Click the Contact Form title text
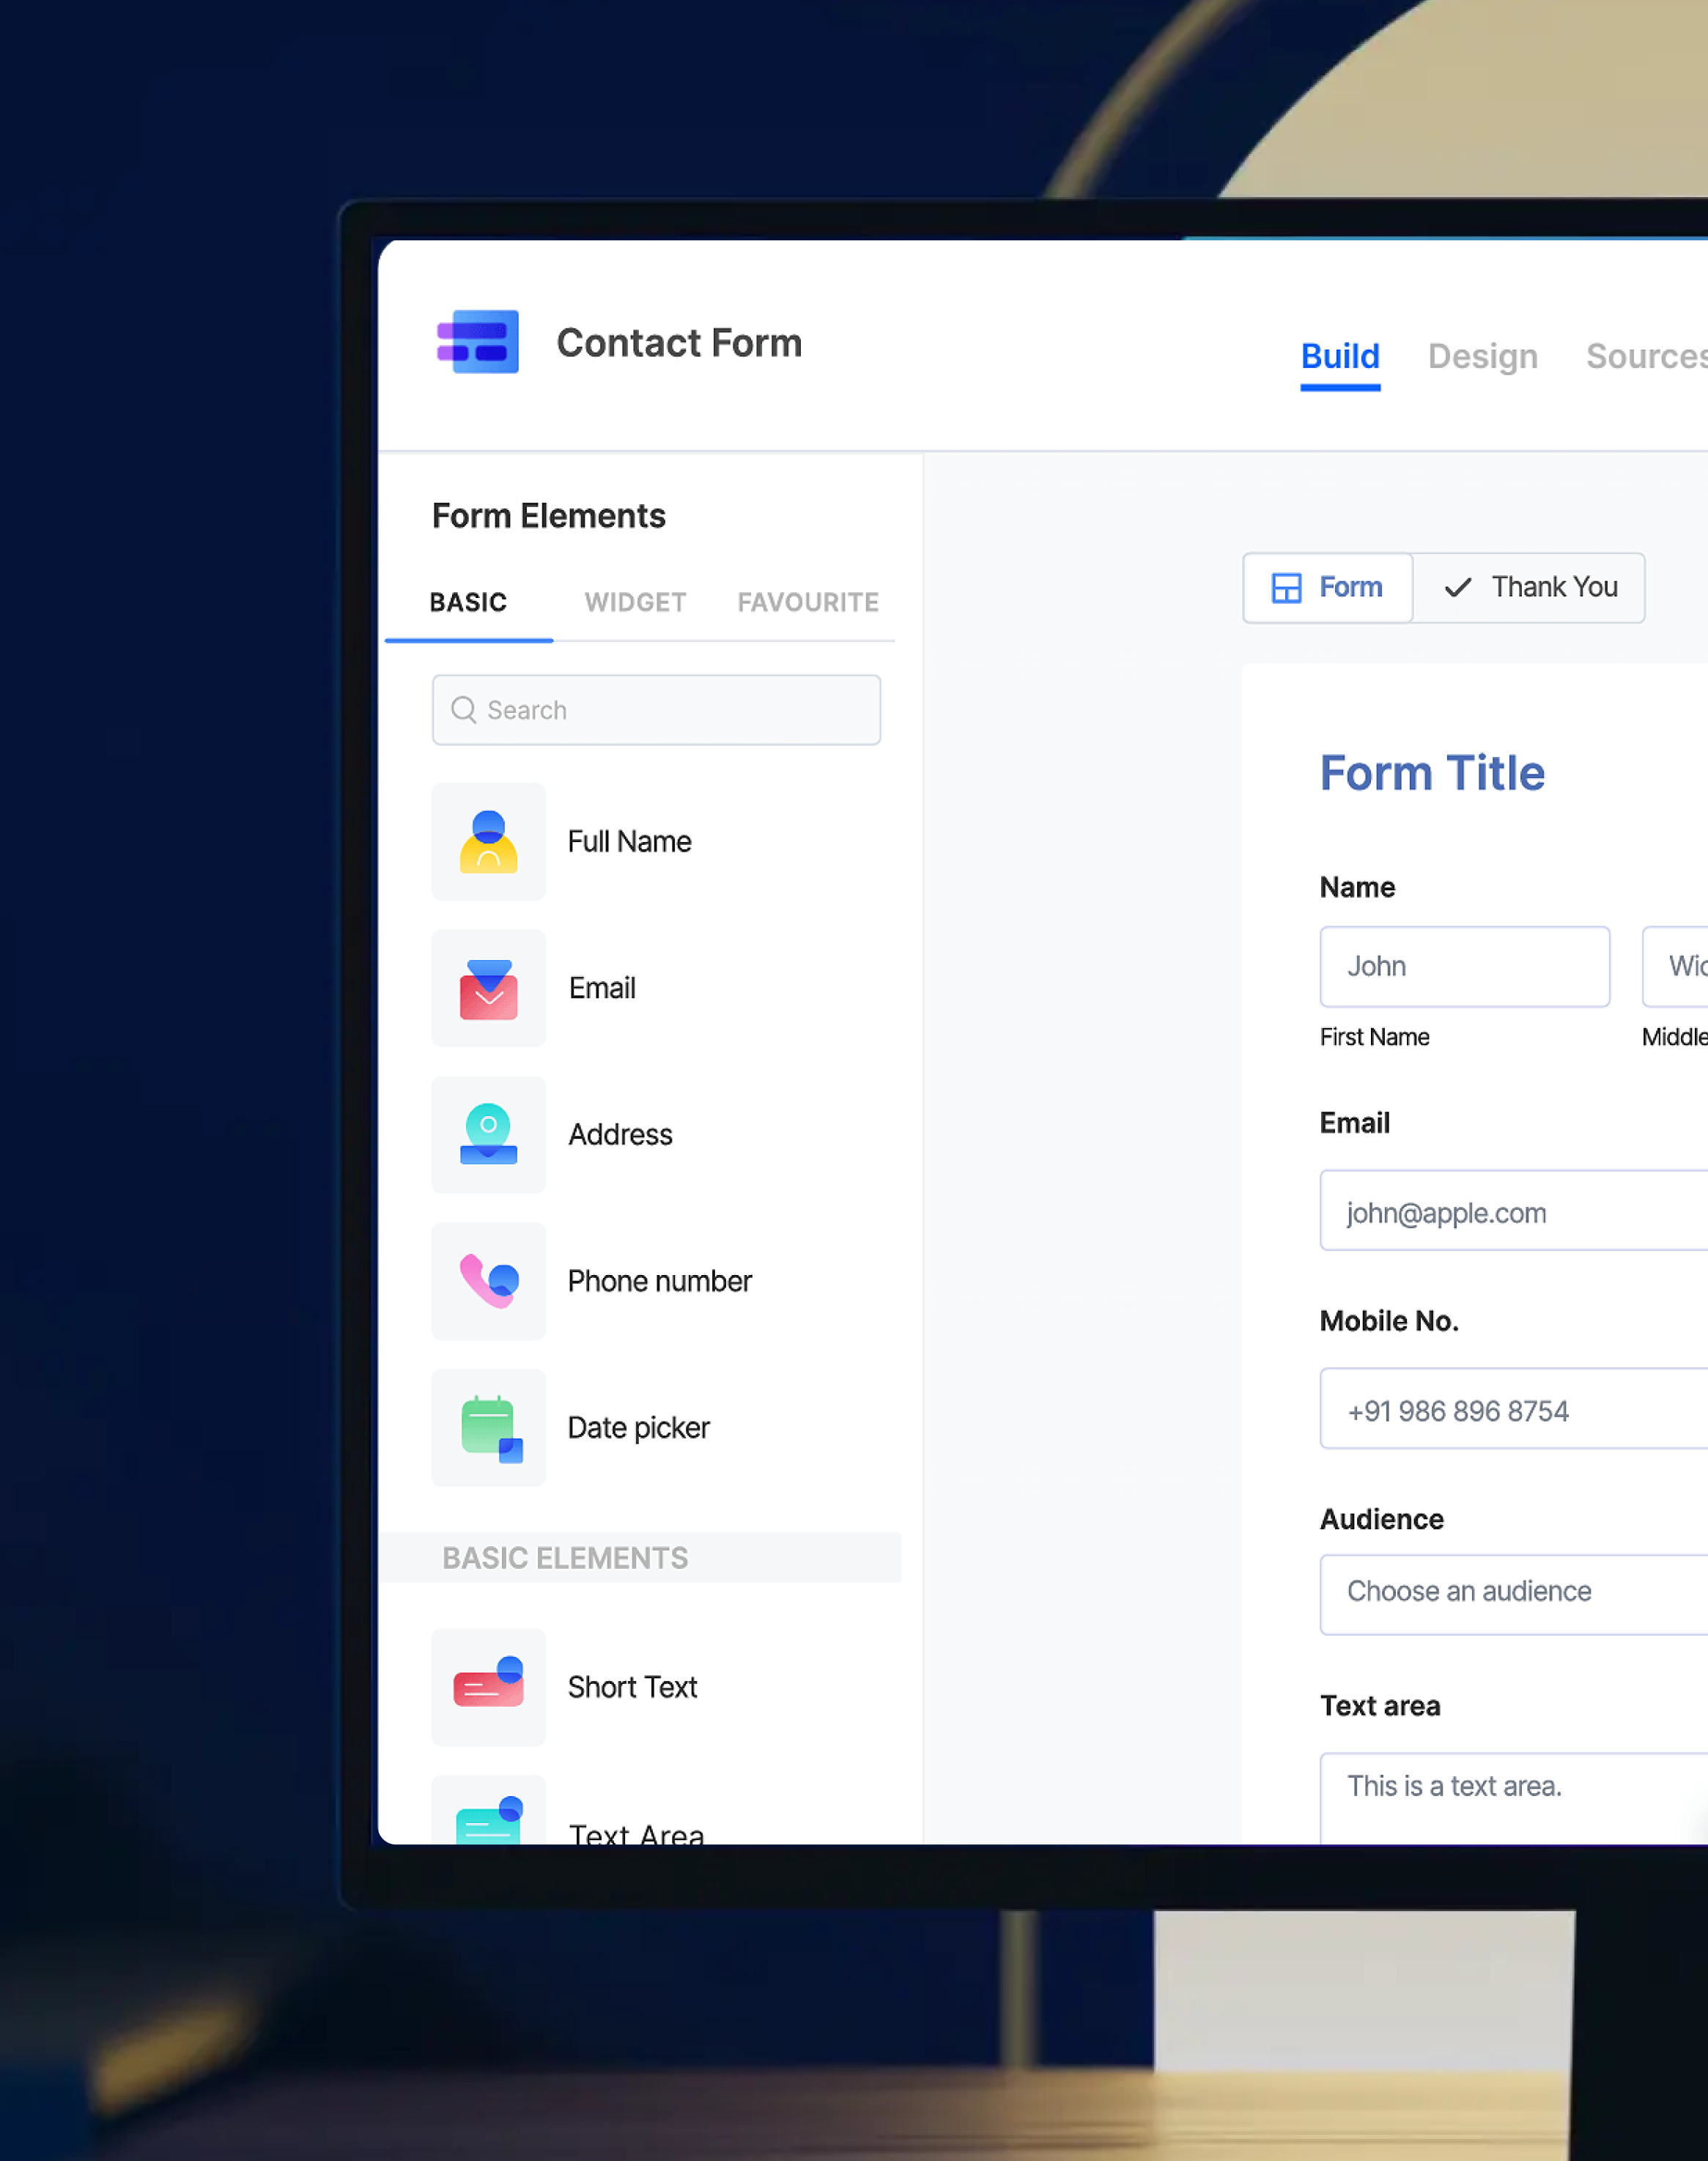 click(679, 343)
